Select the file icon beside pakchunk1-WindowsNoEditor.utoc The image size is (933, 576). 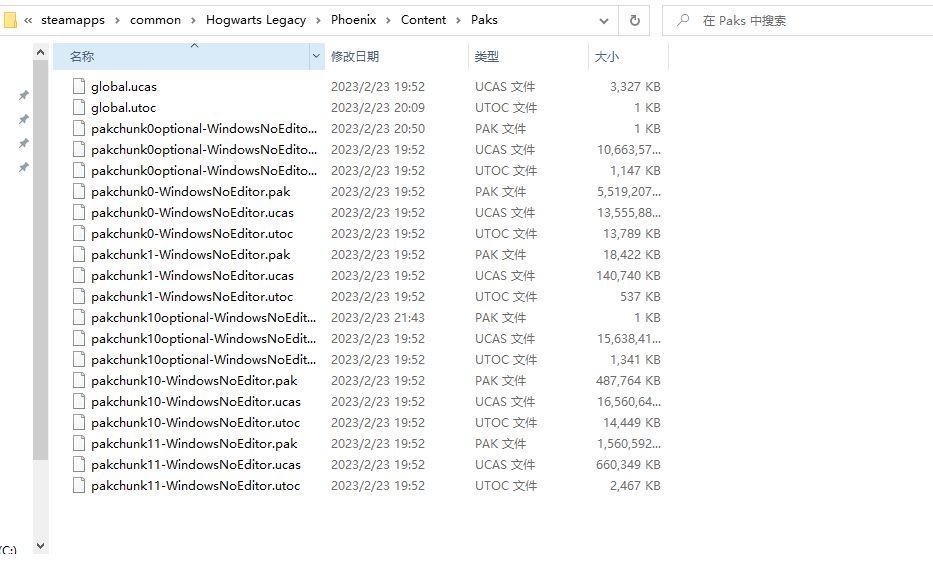click(79, 296)
